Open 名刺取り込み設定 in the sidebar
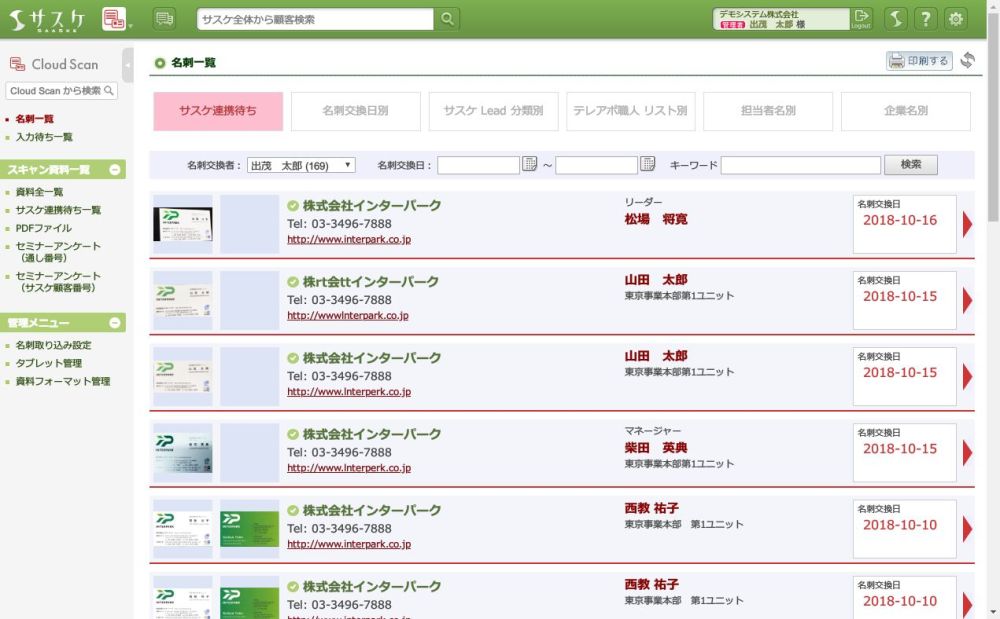The width and height of the screenshot is (1000, 619). pos(54,345)
